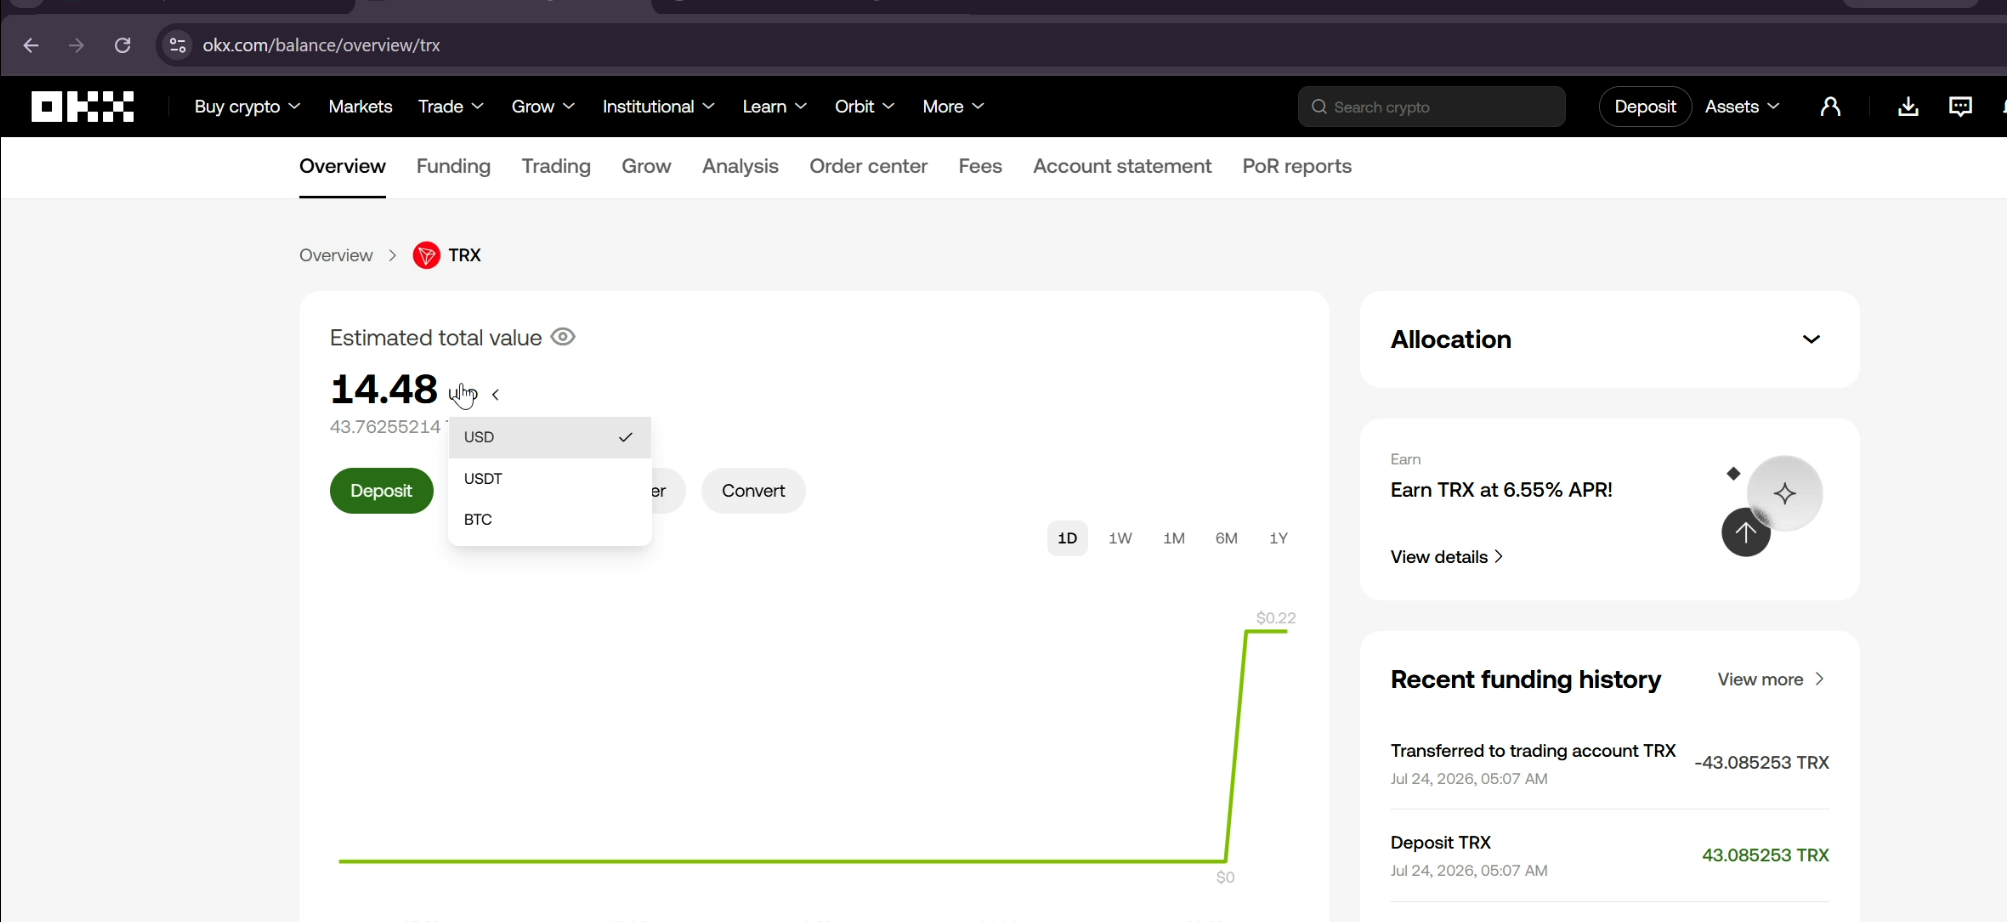Image resolution: width=2007 pixels, height=922 pixels.
Task: Click the Overview breadcrumb link
Action: (336, 255)
